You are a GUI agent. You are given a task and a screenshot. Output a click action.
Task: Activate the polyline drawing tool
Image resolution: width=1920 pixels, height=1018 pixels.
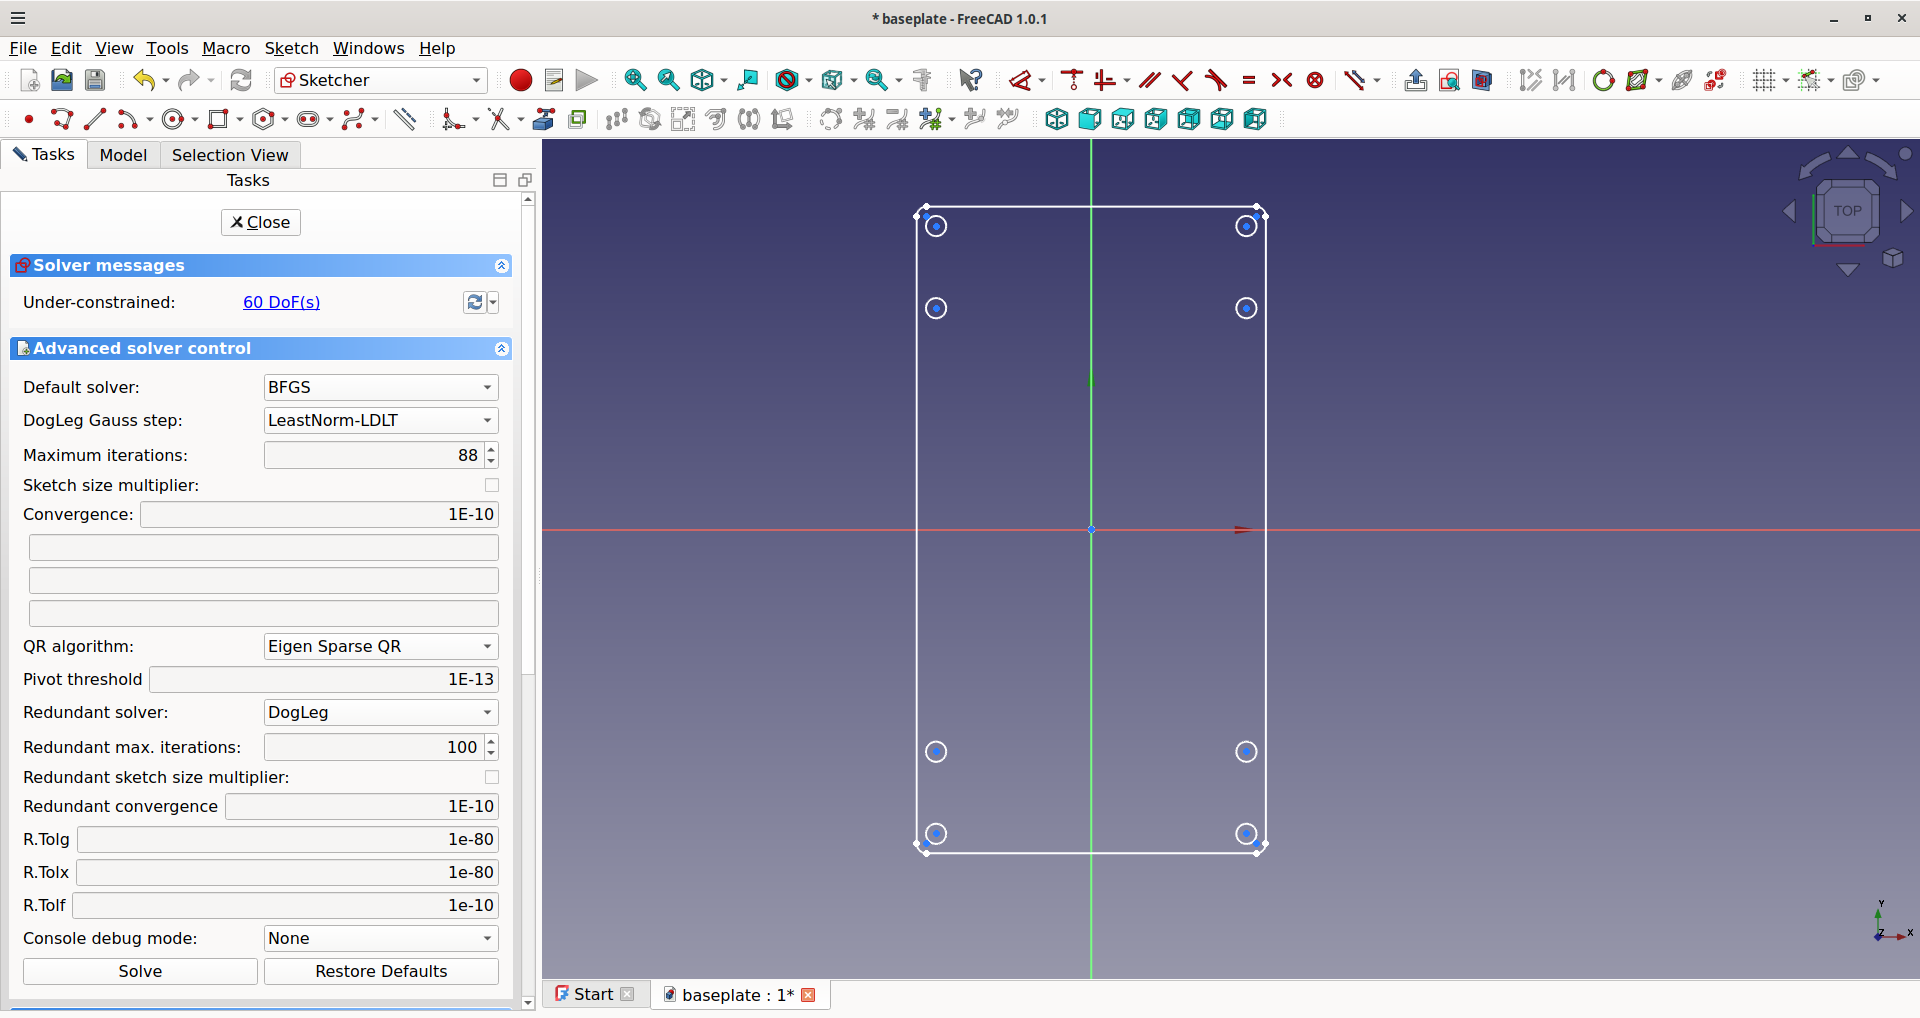pyautogui.click(x=62, y=120)
